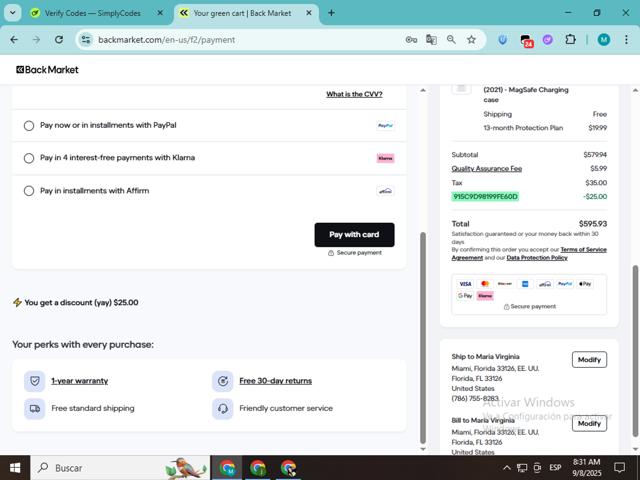
Task: Switch to the Back Market green cart tab
Action: (x=242, y=13)
